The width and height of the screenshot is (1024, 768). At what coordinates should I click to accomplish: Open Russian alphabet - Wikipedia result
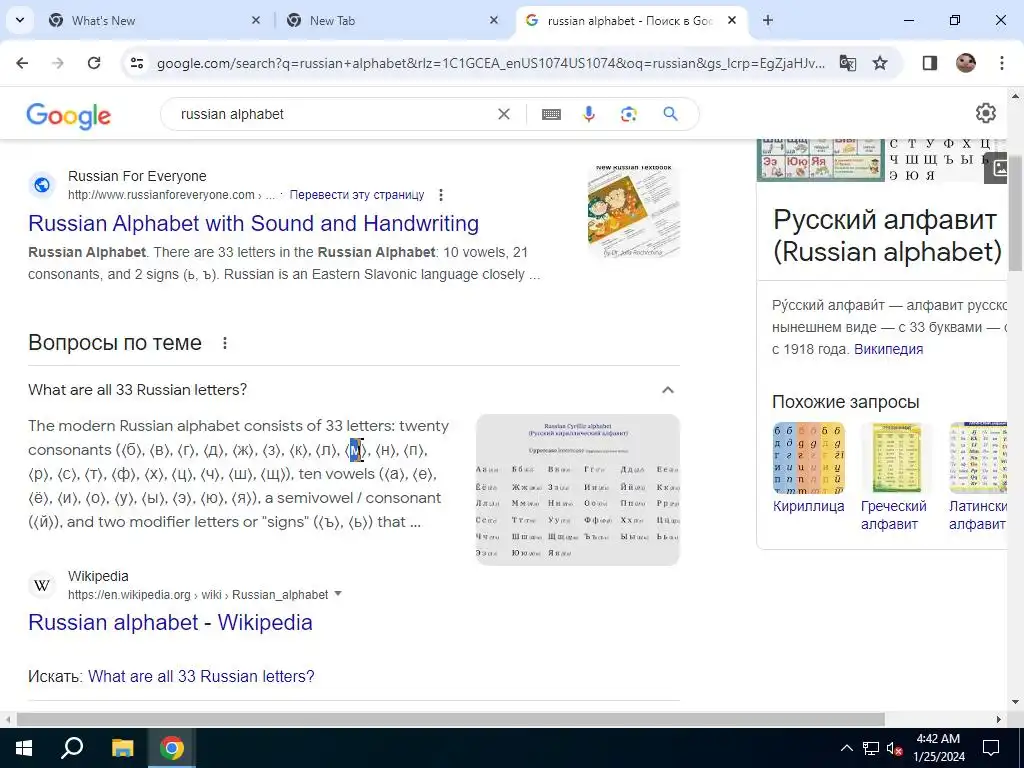(x=170, y=622)
